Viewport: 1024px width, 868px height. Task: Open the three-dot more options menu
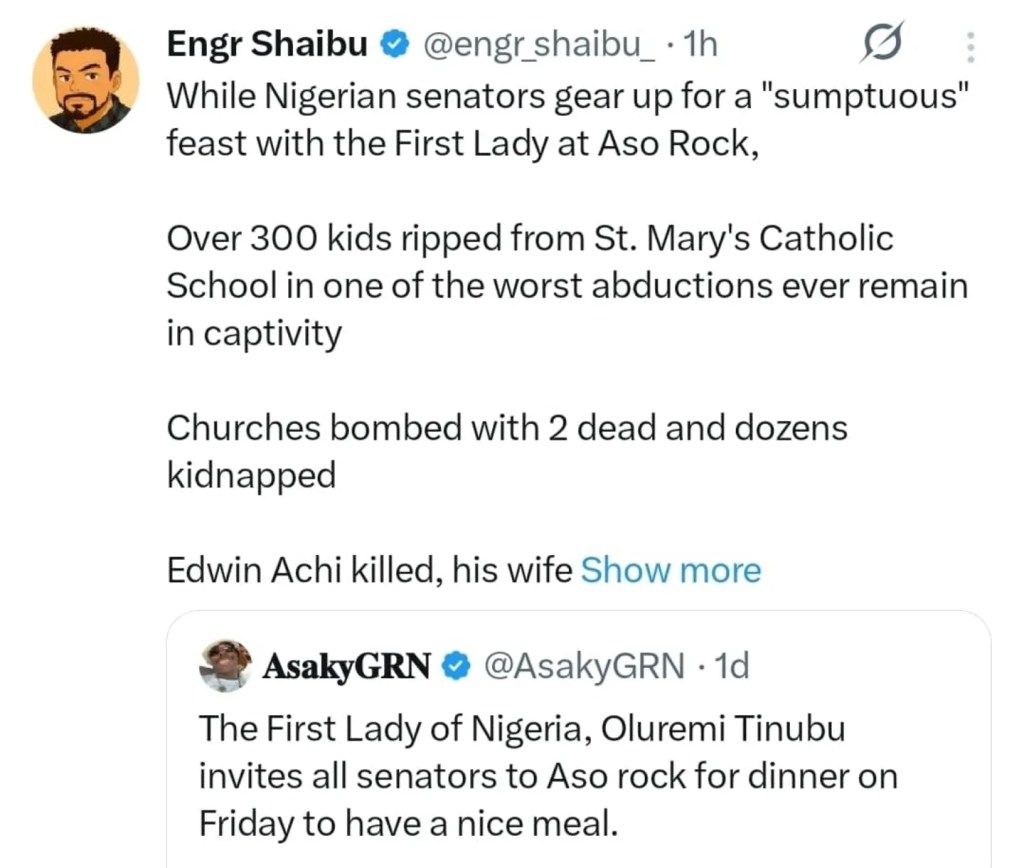click(x=971, y=46)
